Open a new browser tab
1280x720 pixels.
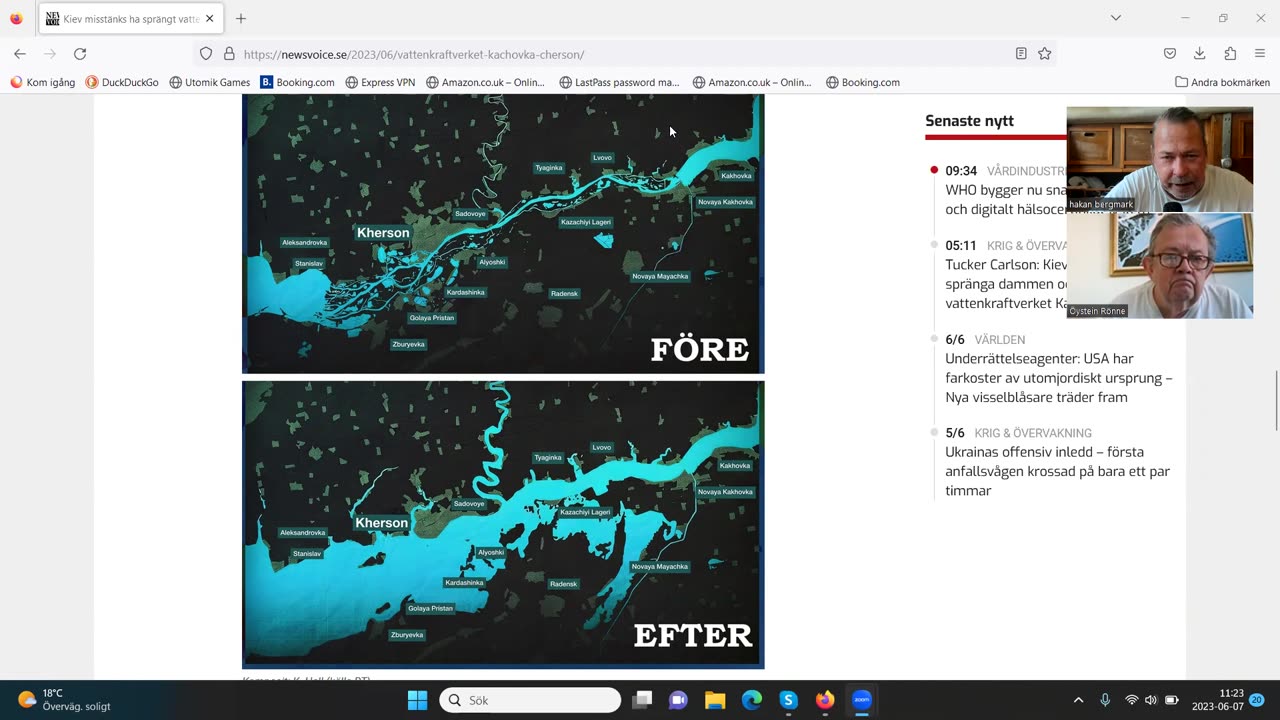[x=241, y=18]
